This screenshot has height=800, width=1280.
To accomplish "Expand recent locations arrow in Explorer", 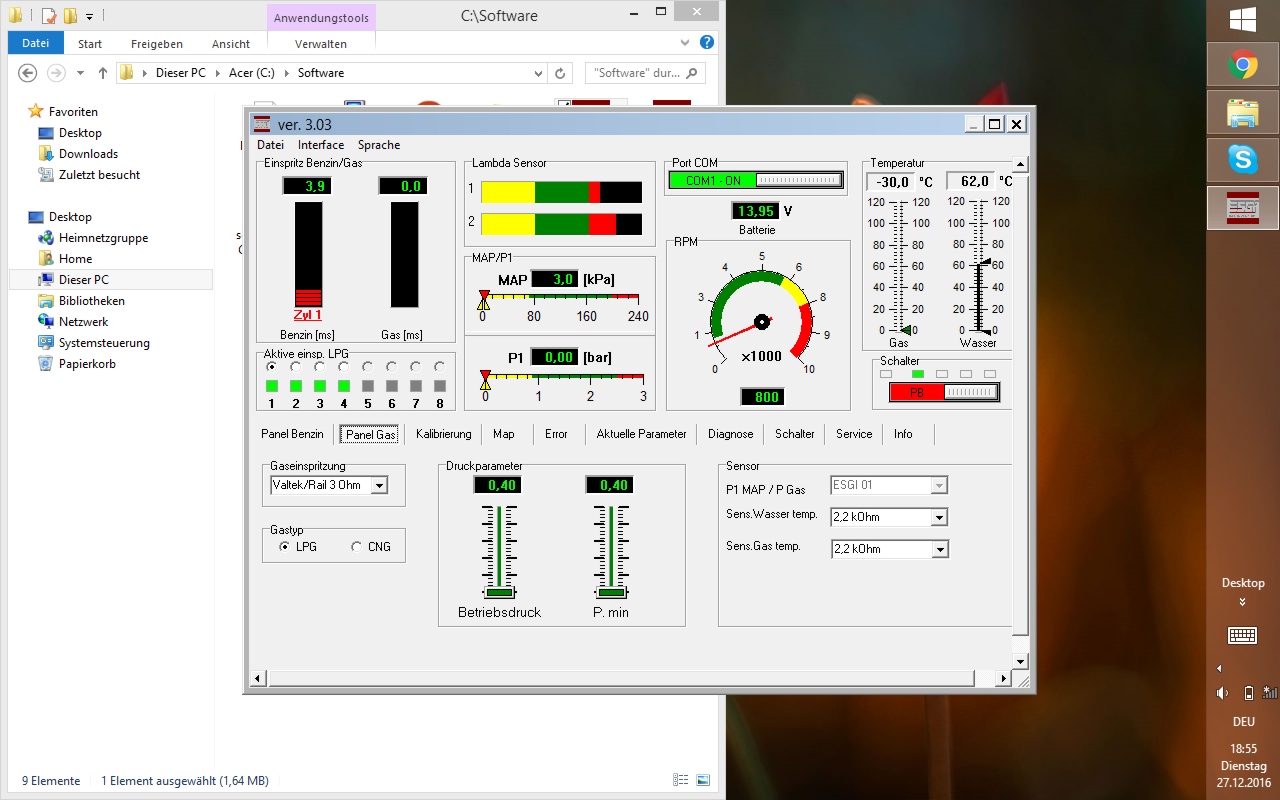I will pos(81,73).
